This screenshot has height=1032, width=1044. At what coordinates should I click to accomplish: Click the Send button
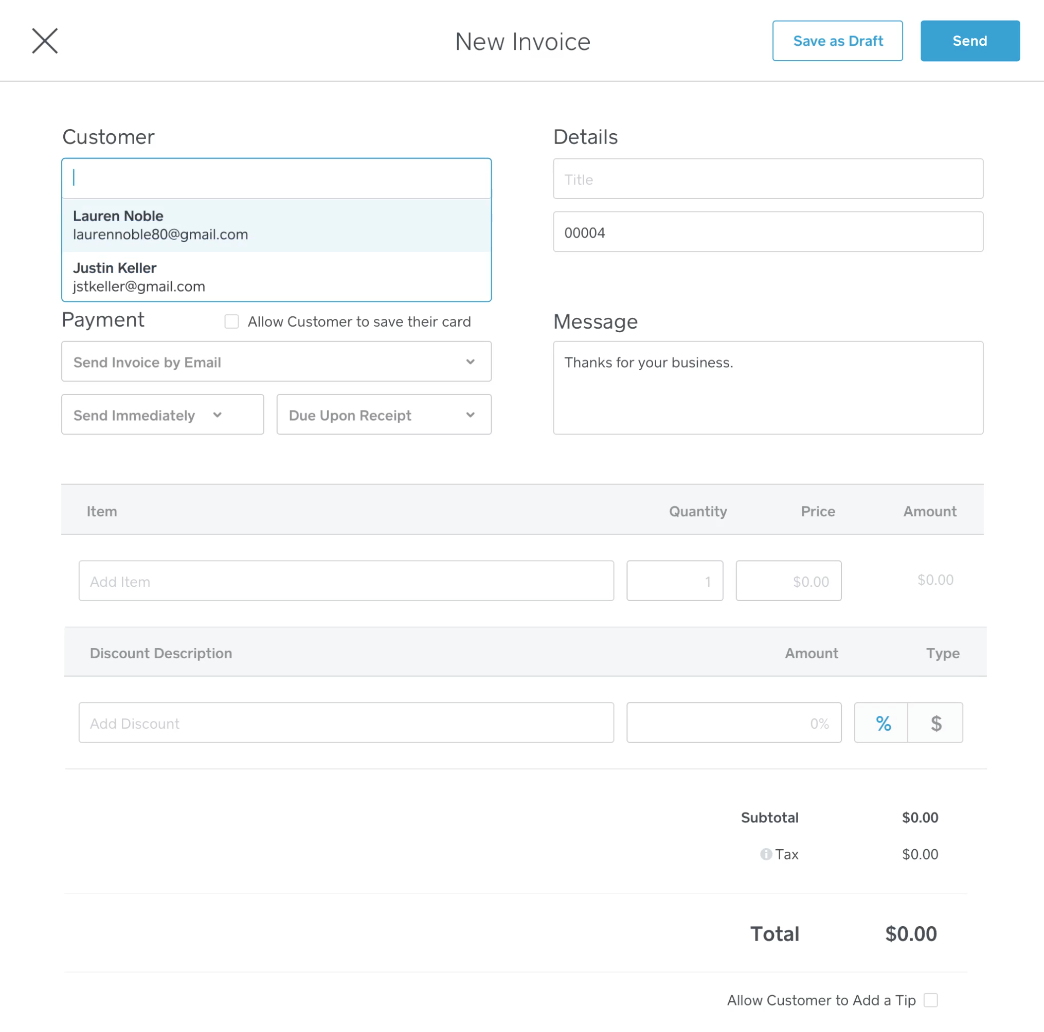(969, 40)
